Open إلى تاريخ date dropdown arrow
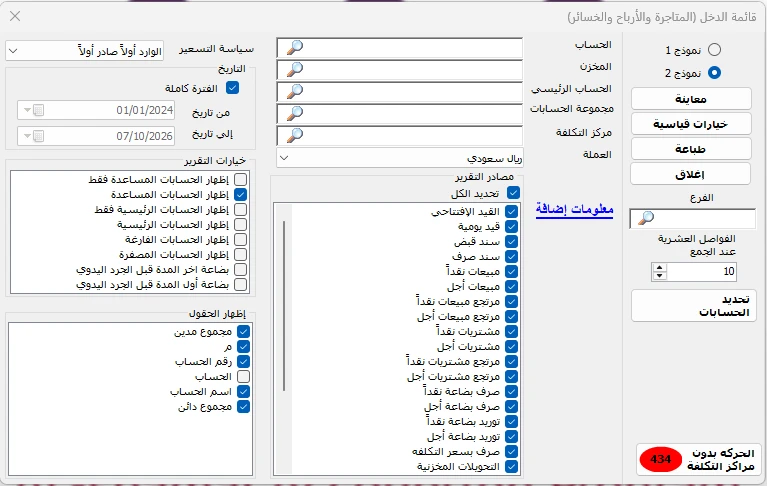 pos(27,136)
